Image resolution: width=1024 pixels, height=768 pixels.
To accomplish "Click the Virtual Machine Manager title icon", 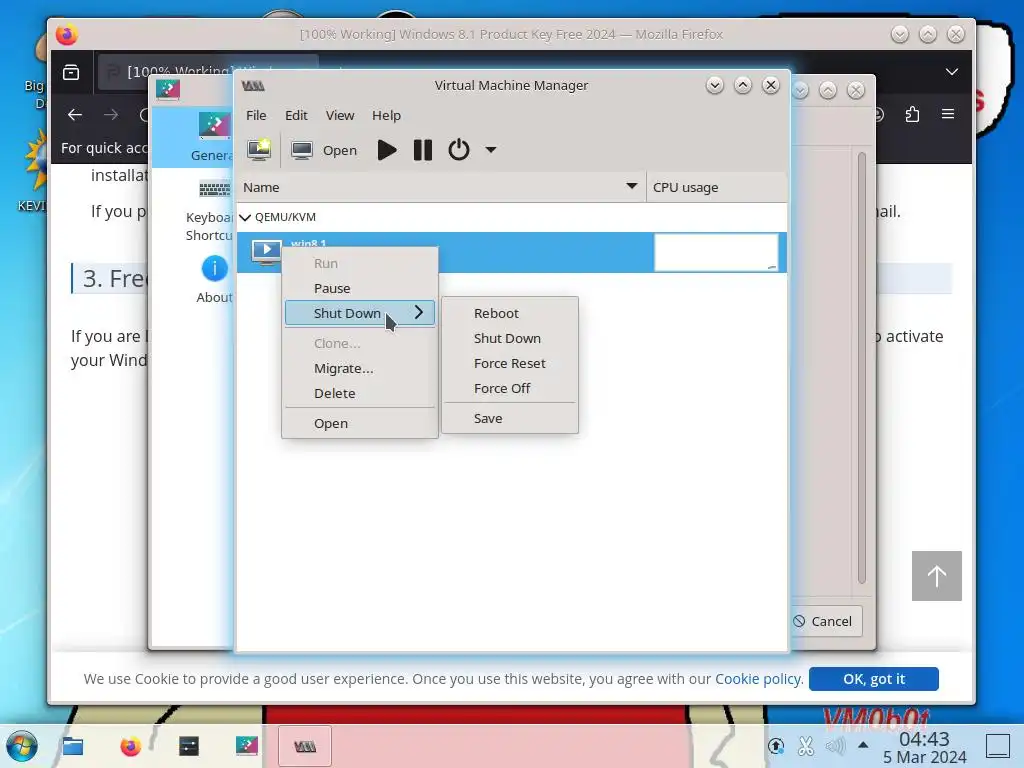I will (253, 86).
